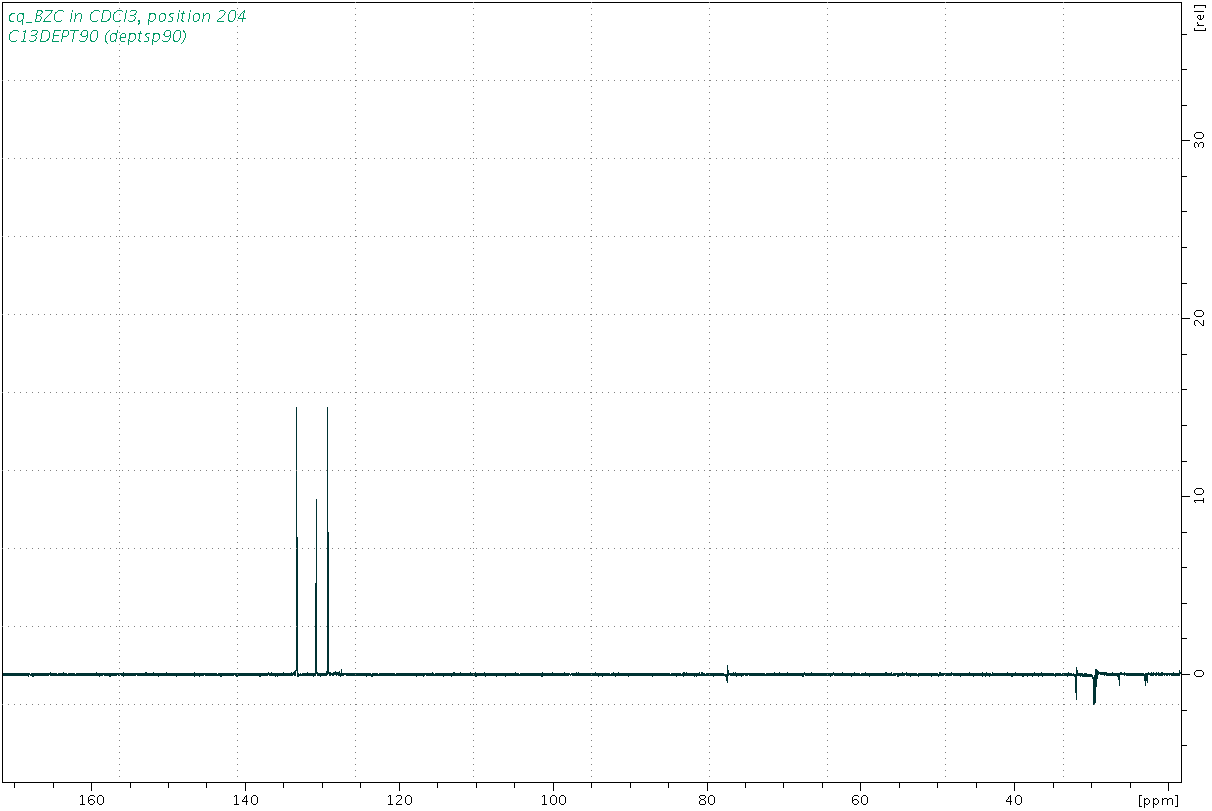Viewport: 1212px width, 811px height.
Task: Click the [ppm] axis unit label
Action: coord(1159,800)
